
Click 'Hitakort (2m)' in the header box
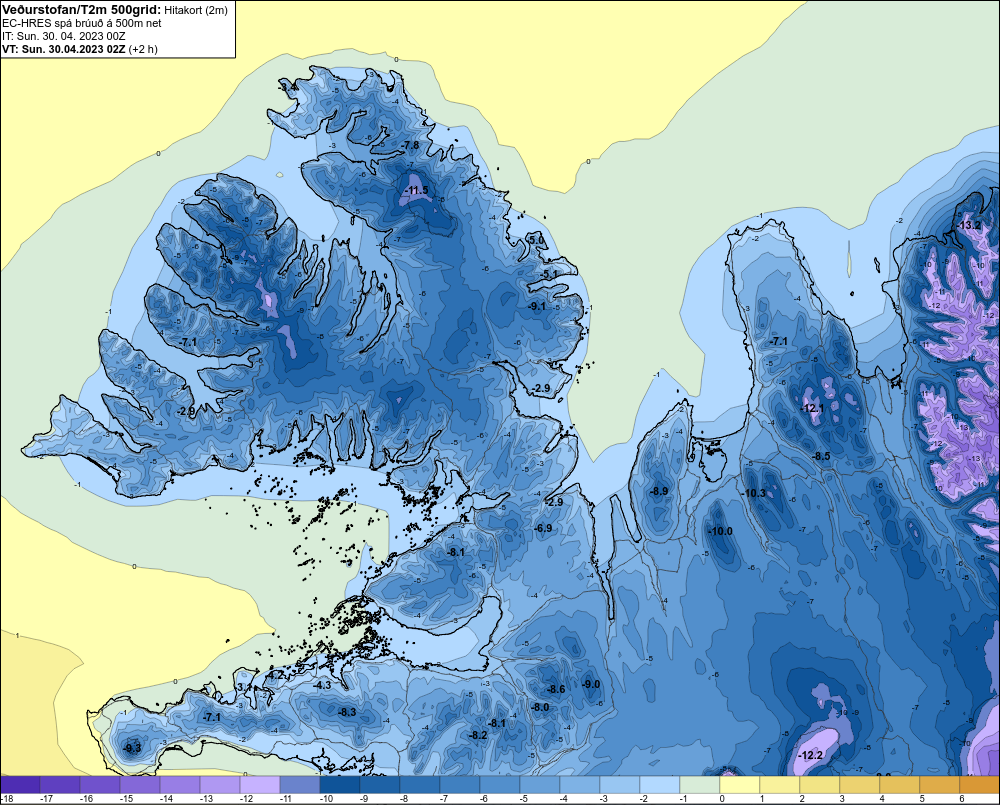(195, 10)
